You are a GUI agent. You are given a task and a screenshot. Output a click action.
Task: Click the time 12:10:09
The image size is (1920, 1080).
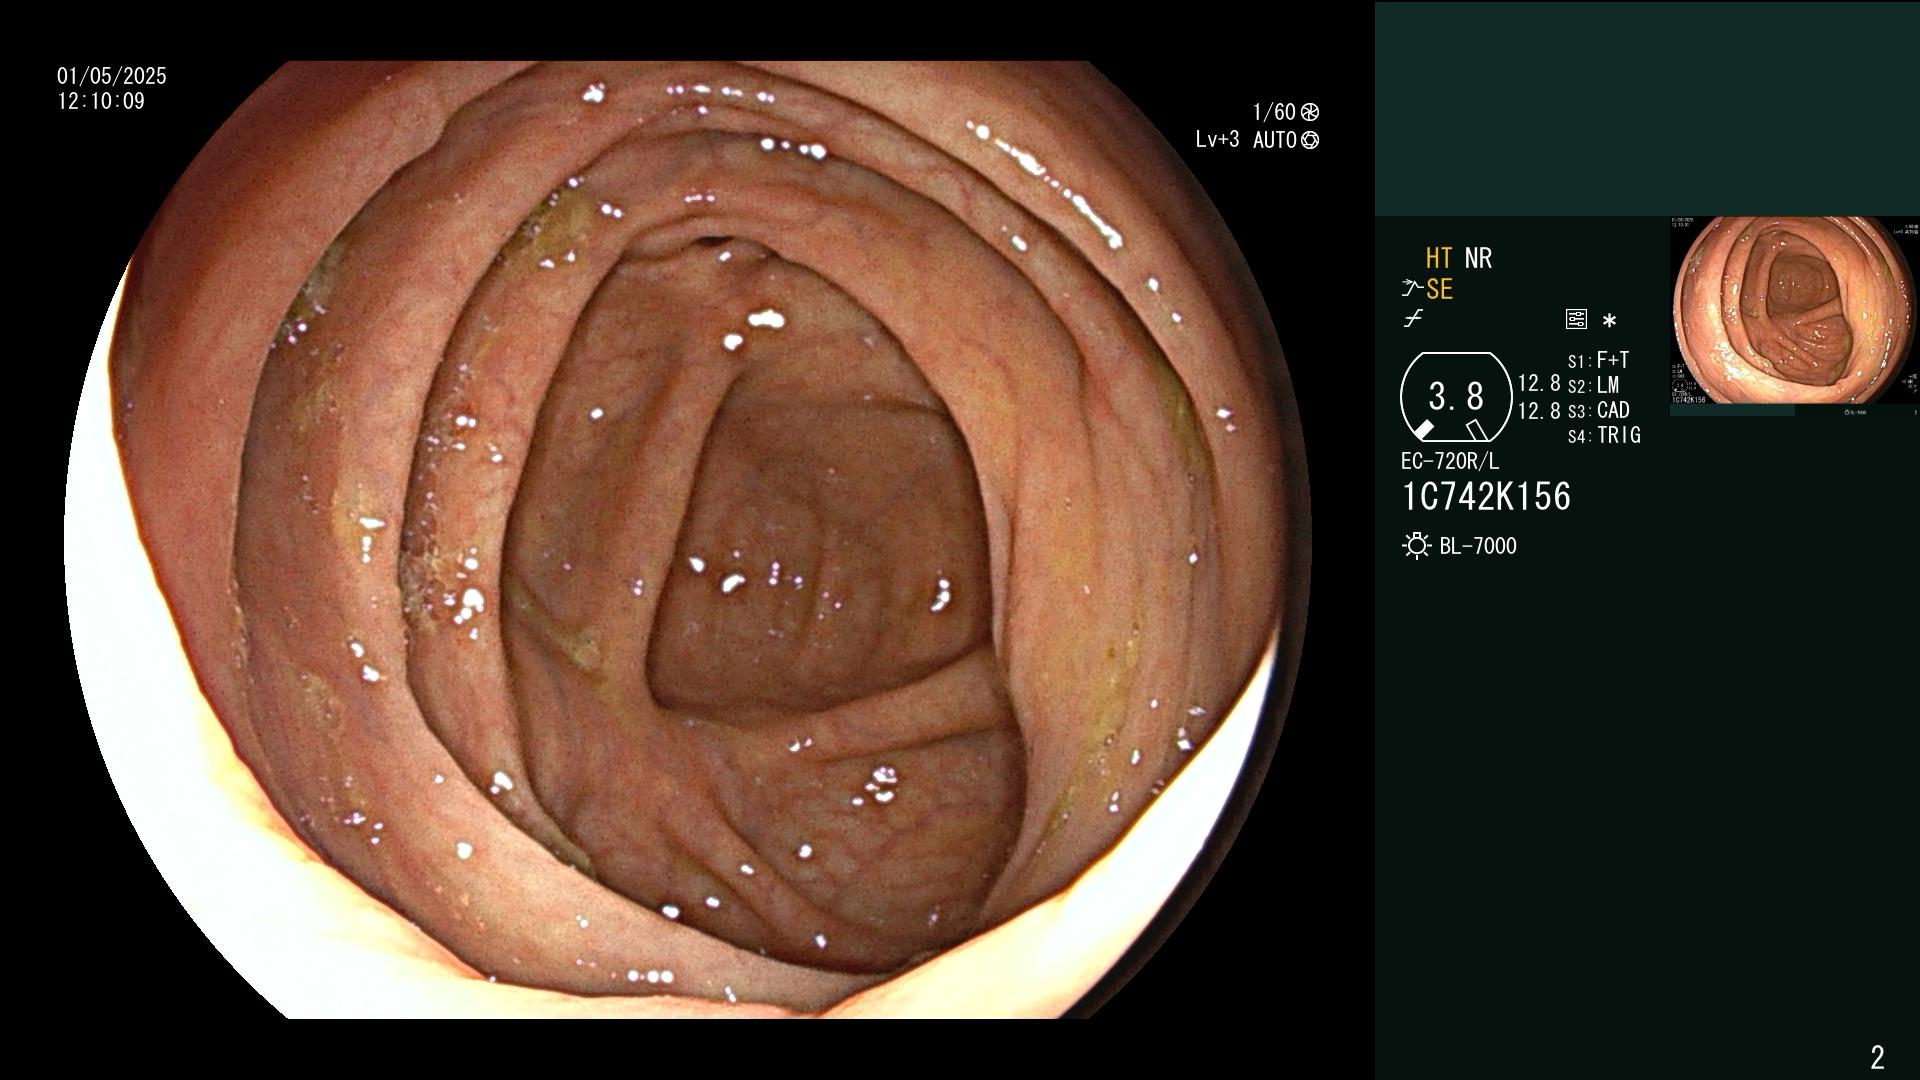(x=101, y=102)
